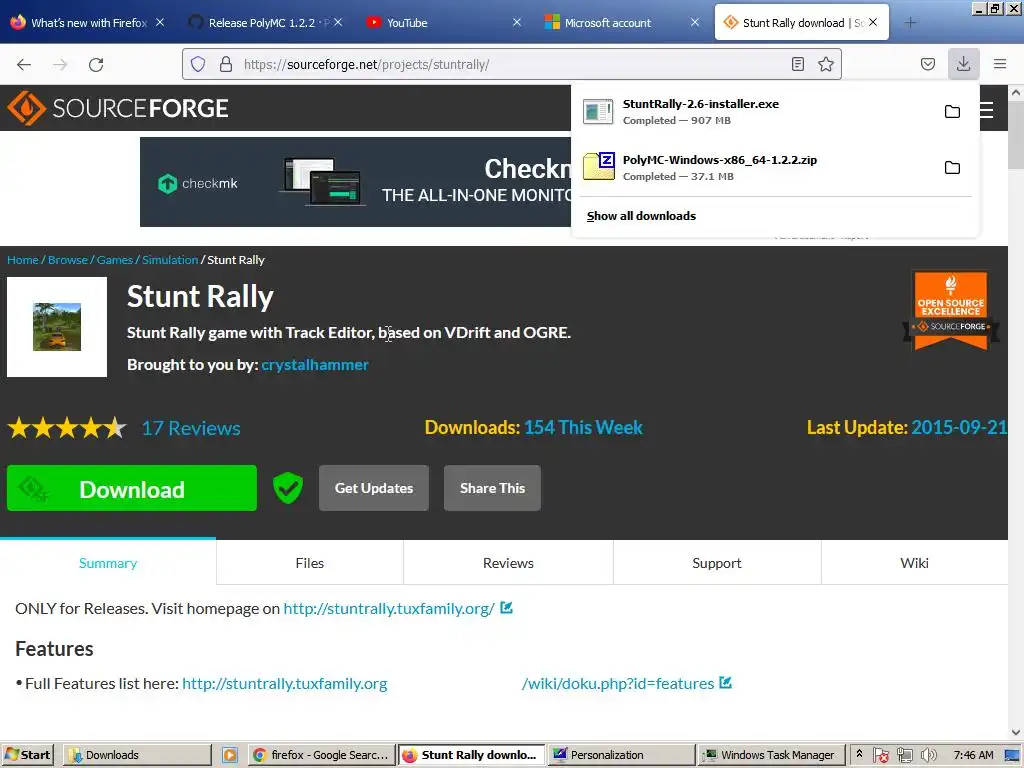This screenshot has height=768, width=1024.
Task: Click external link icon after features link
Action: coord(725,682)
